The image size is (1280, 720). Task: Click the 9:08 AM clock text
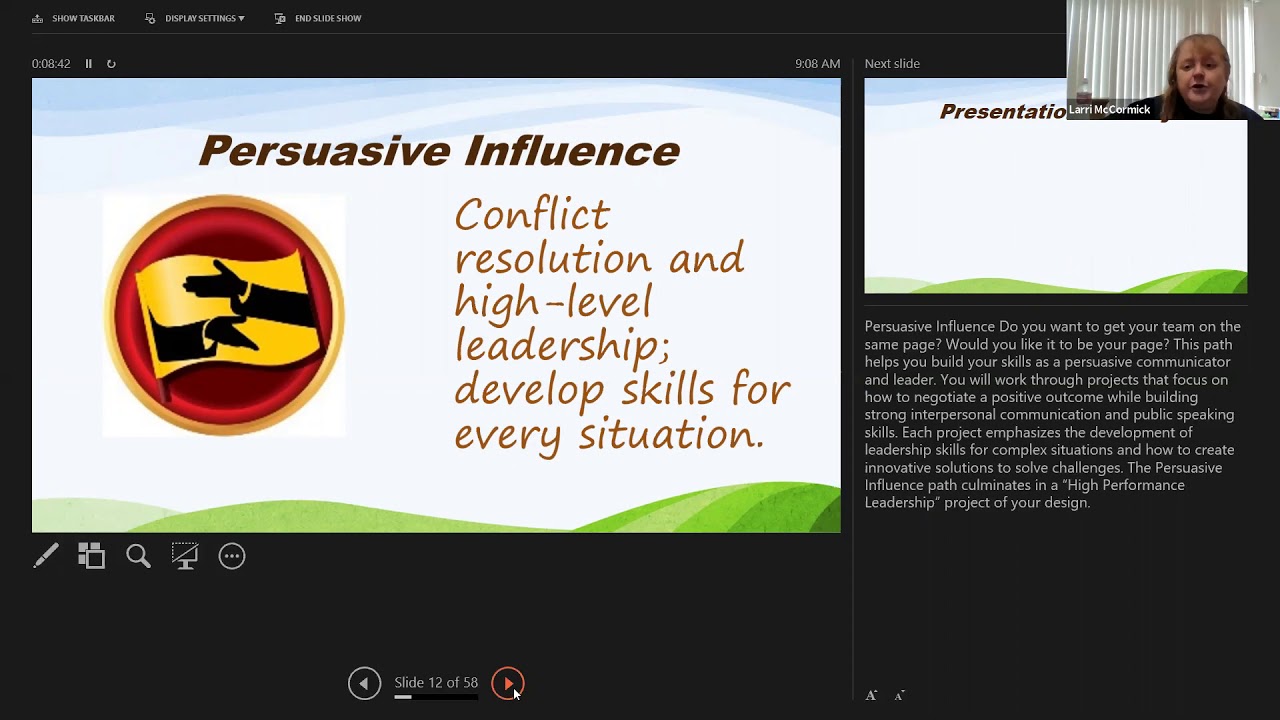tap(817, 63)
